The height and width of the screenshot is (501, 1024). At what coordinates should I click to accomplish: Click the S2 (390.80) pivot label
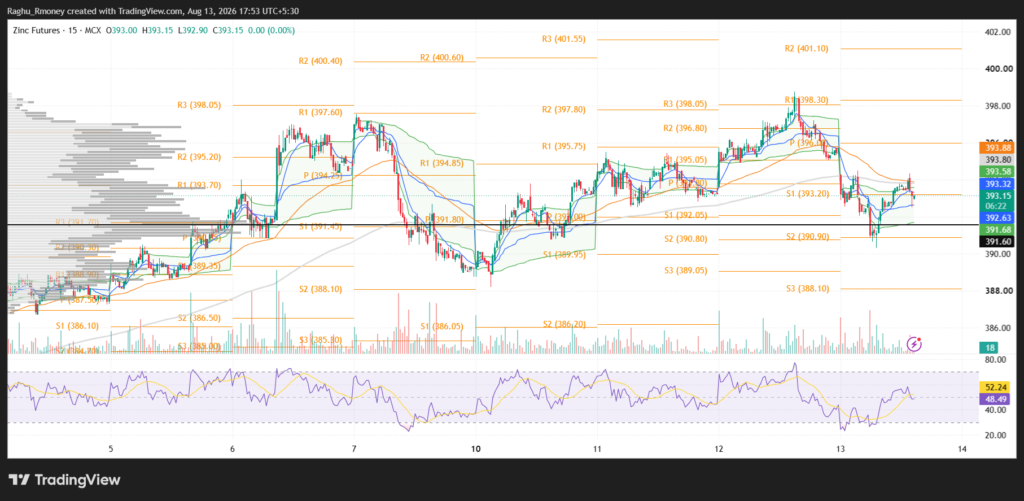[x=685, y=239]
